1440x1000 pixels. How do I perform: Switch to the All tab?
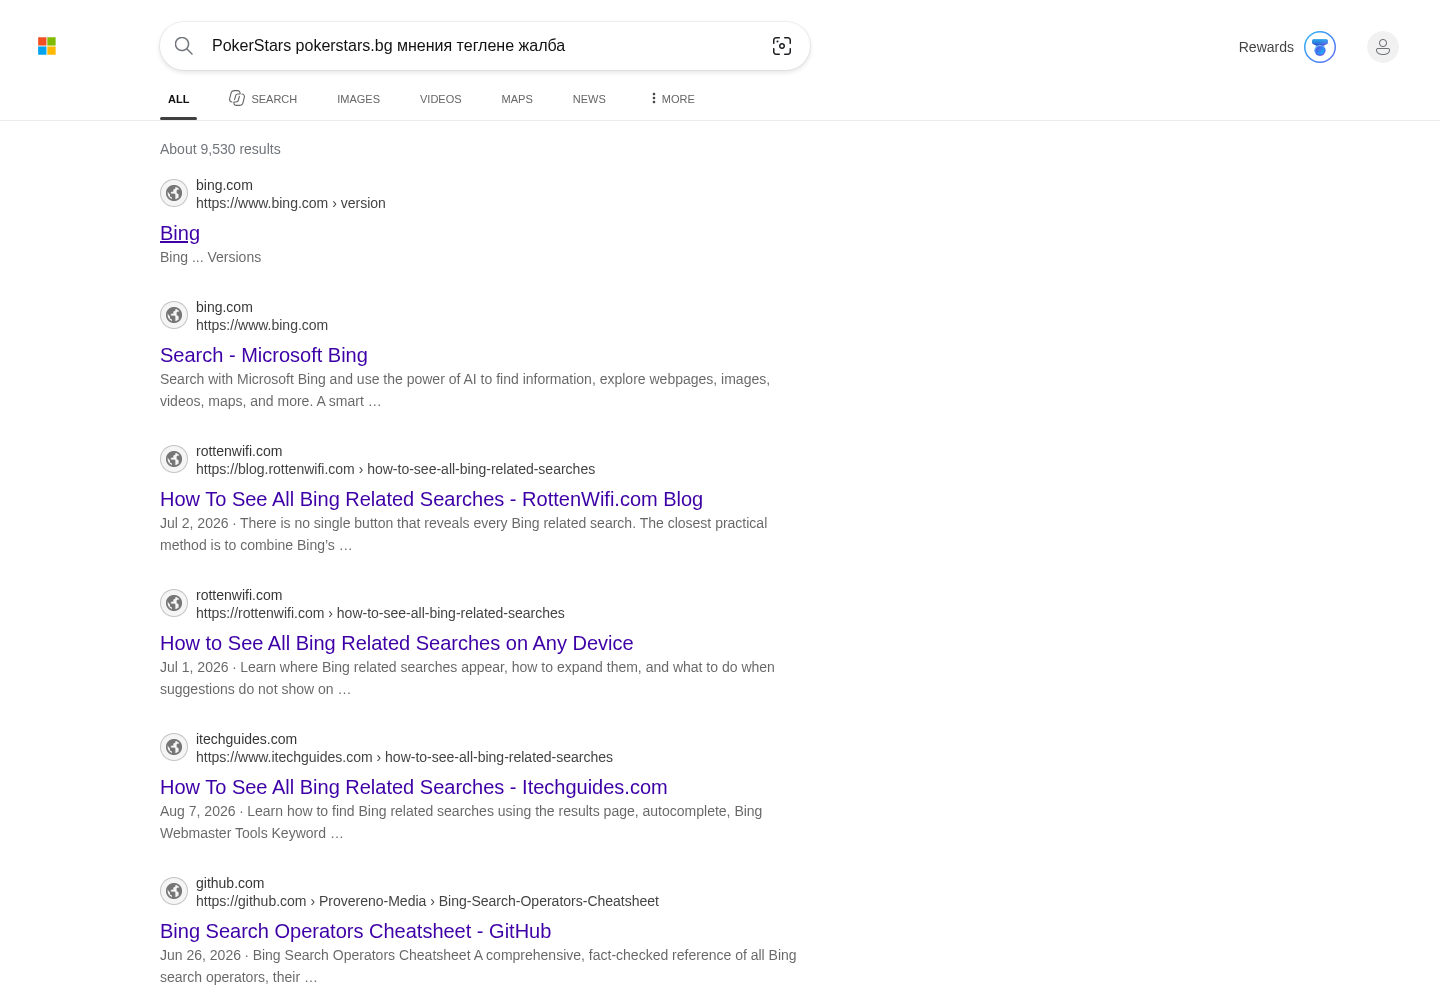coord(179,99)
